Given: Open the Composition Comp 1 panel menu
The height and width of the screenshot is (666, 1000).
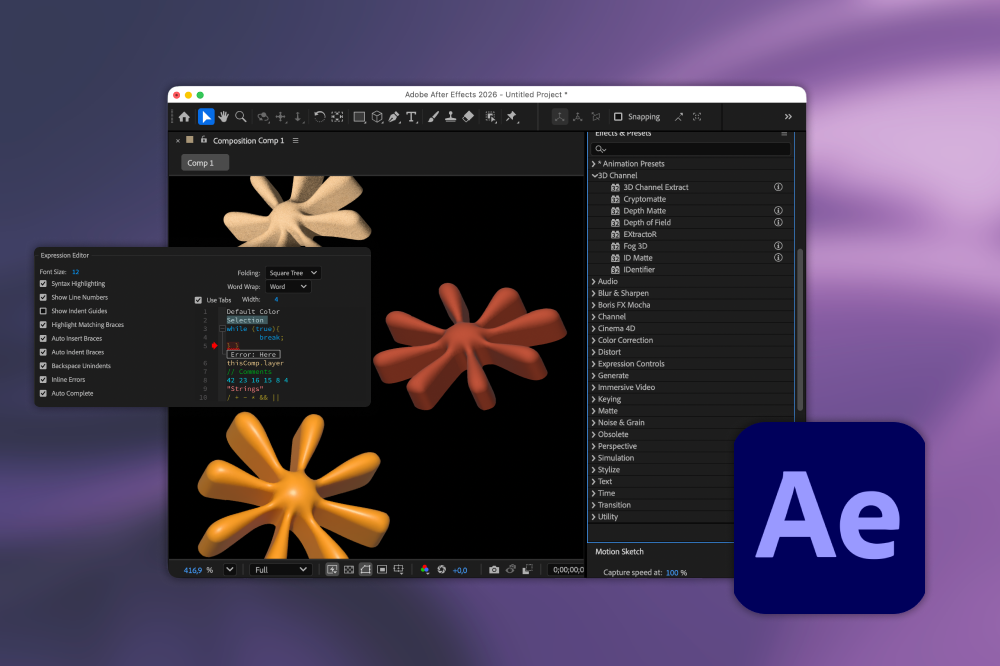Looking at the screenshot, I should [x=295, y=140].
